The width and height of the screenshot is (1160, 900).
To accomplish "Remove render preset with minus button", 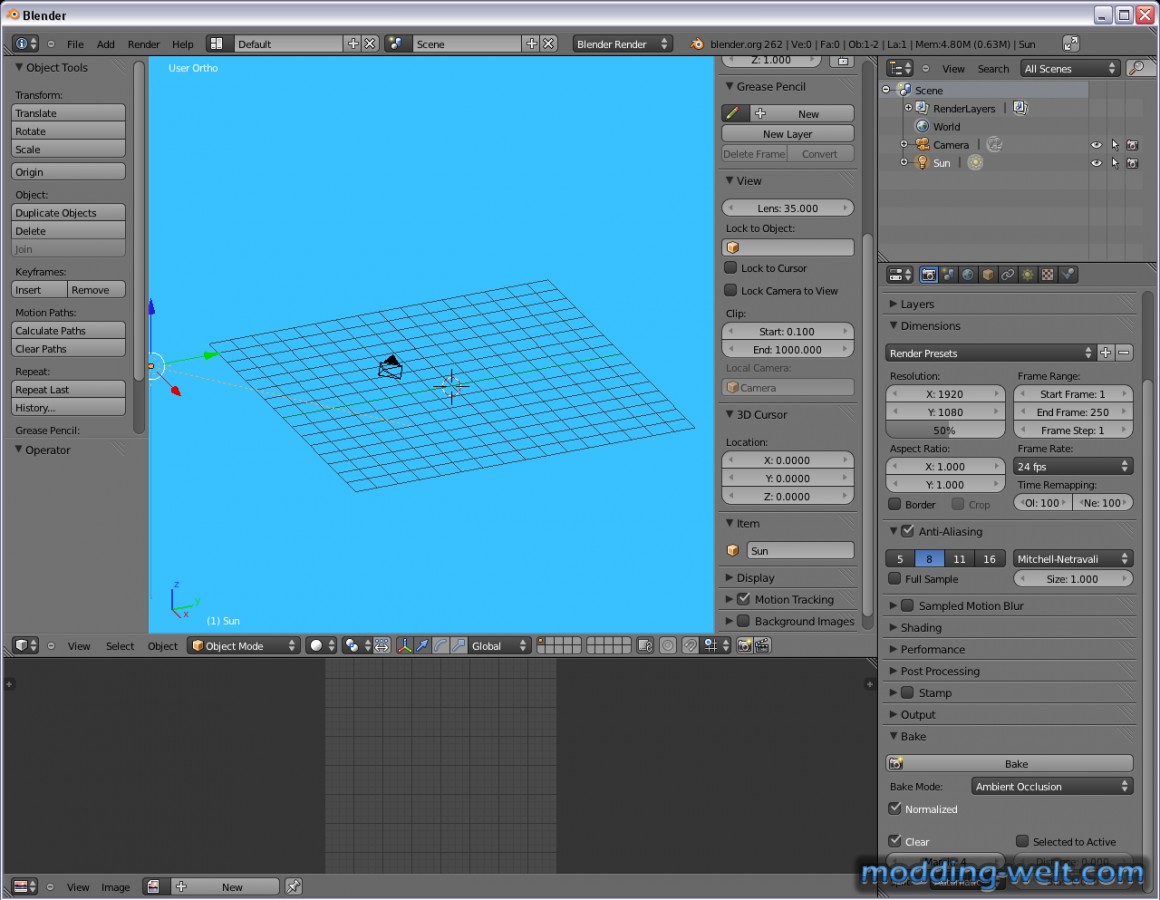I will point(1124,353).
